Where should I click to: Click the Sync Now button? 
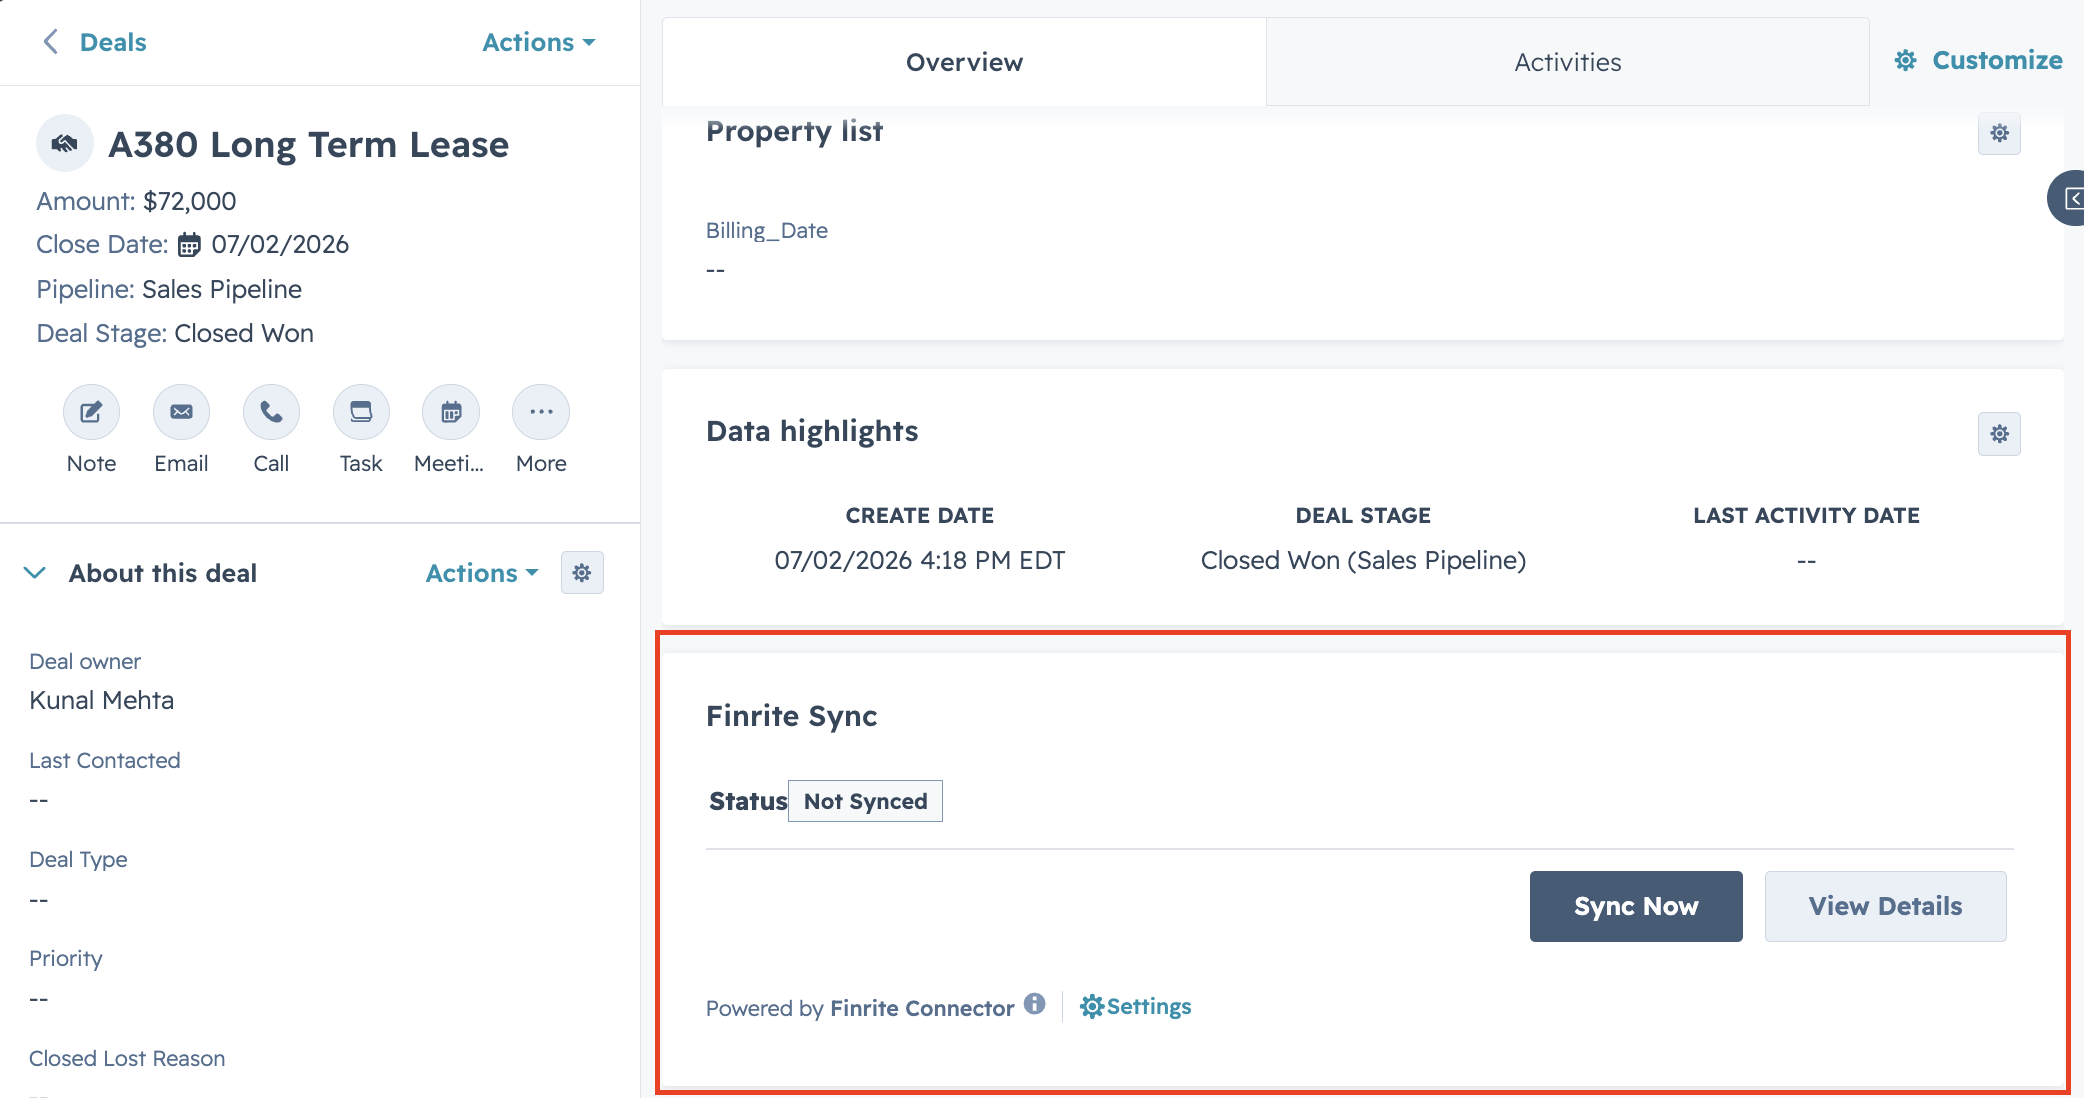[x=1636, y=906]
